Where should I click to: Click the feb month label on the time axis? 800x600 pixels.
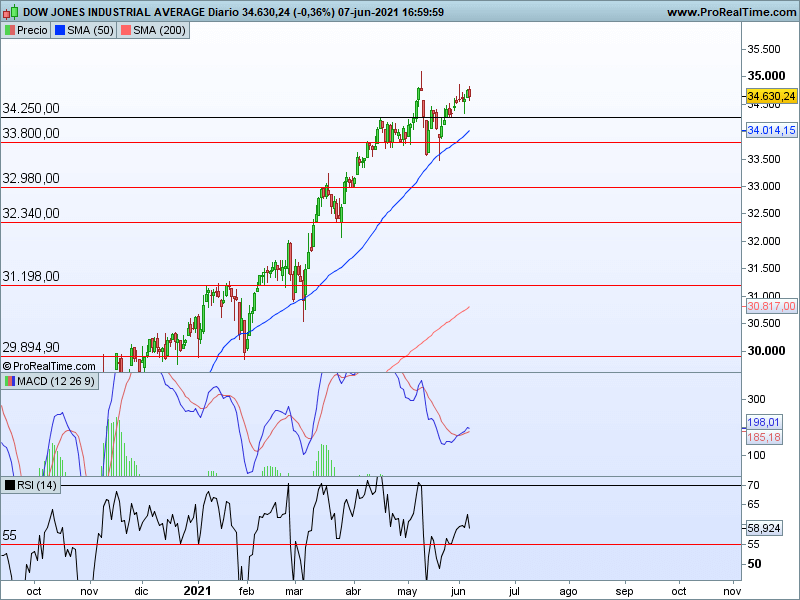[x=246, y=591]
